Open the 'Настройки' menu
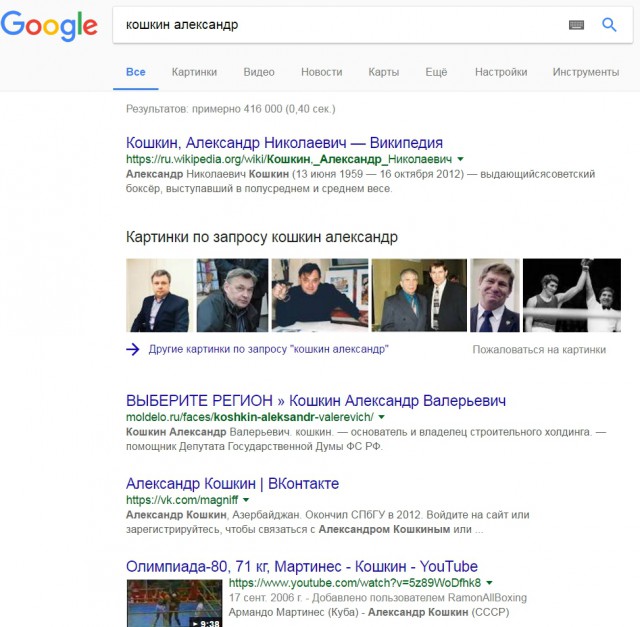 501,72
